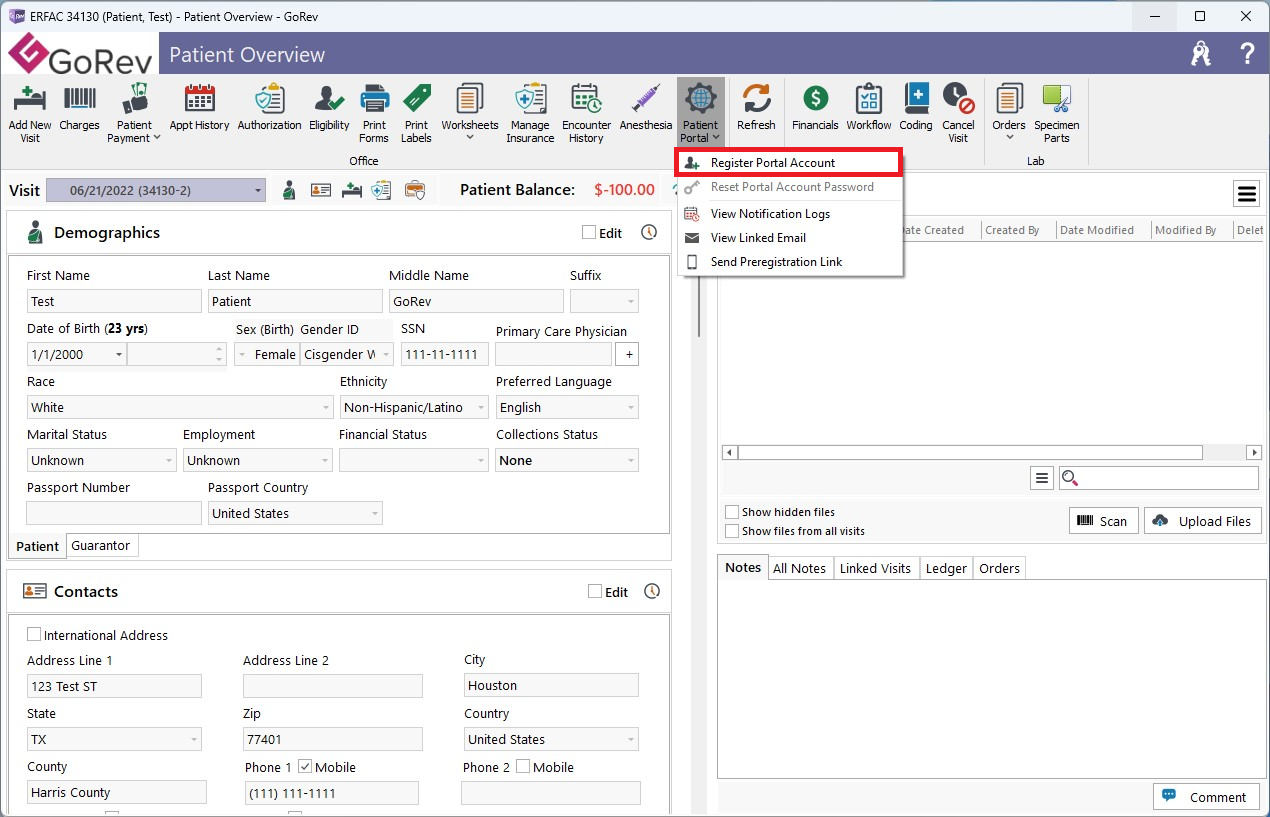Open the Marital Status dropdown
Screen dimensions: 1270x817
(x=102, y=460)
